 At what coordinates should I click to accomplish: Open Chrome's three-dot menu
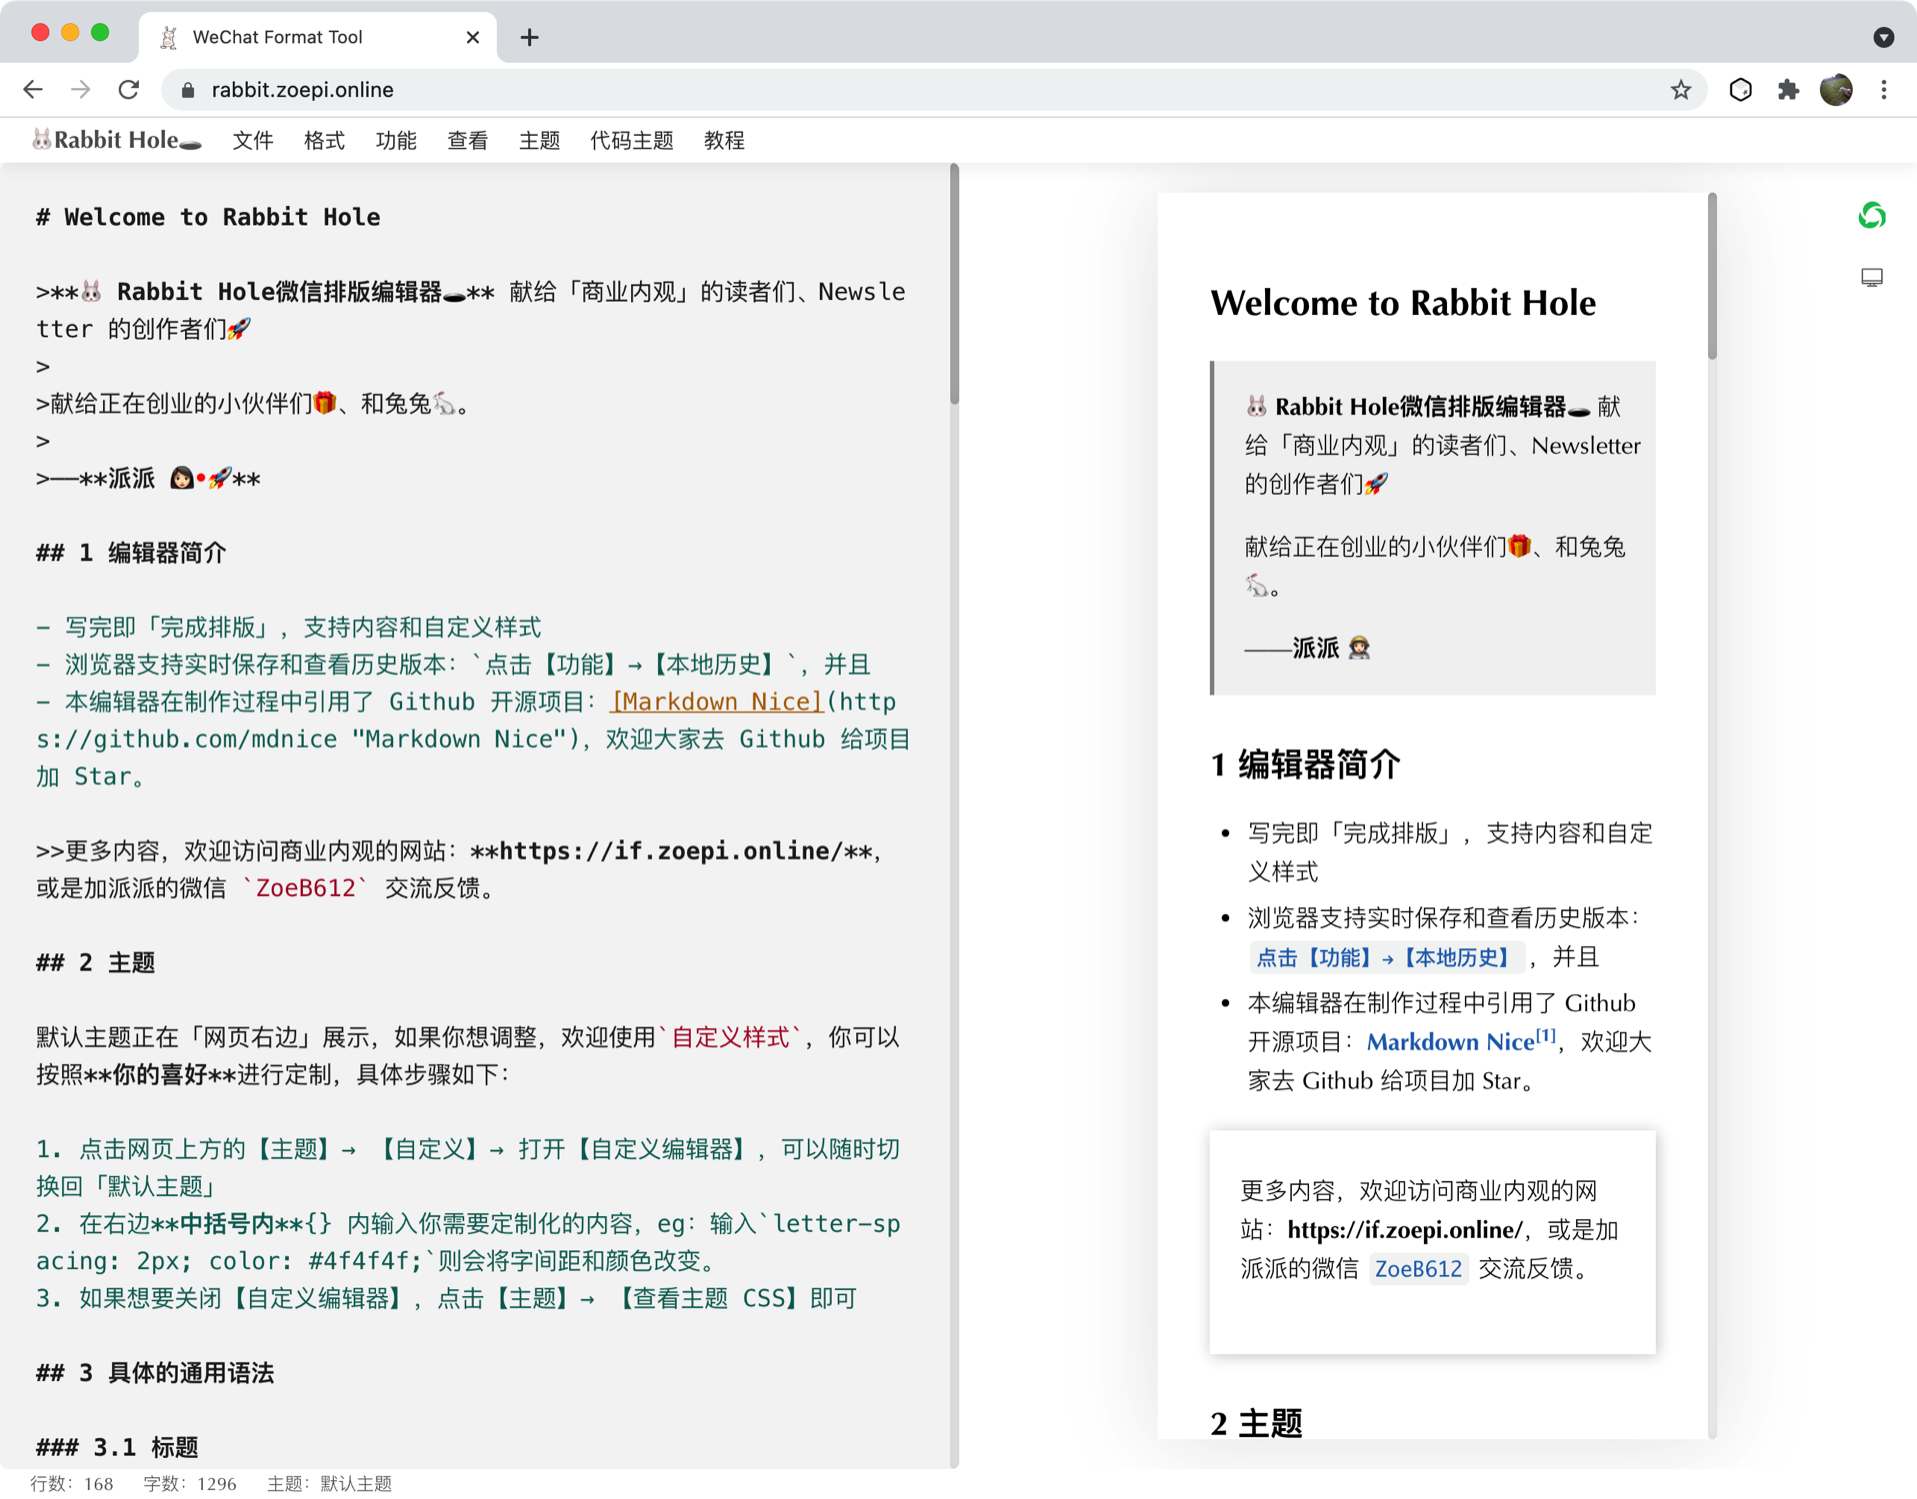pyautogui.click(x=1884, y=90)
